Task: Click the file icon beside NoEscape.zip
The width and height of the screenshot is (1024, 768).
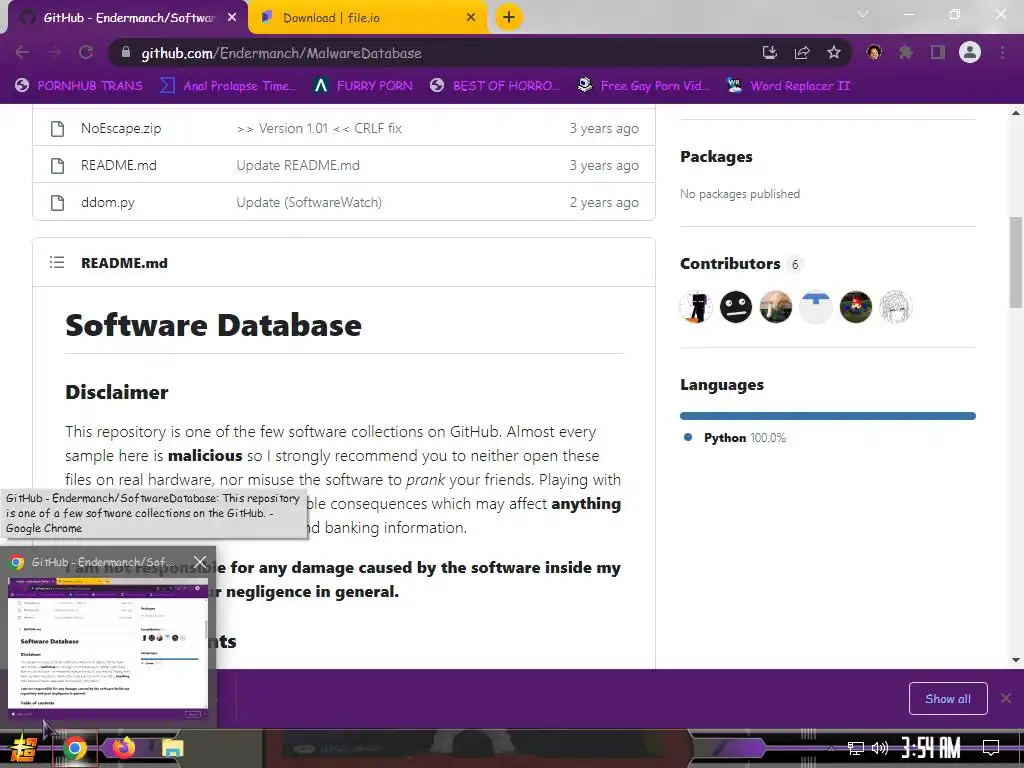Action: click(x=57, y=129)
